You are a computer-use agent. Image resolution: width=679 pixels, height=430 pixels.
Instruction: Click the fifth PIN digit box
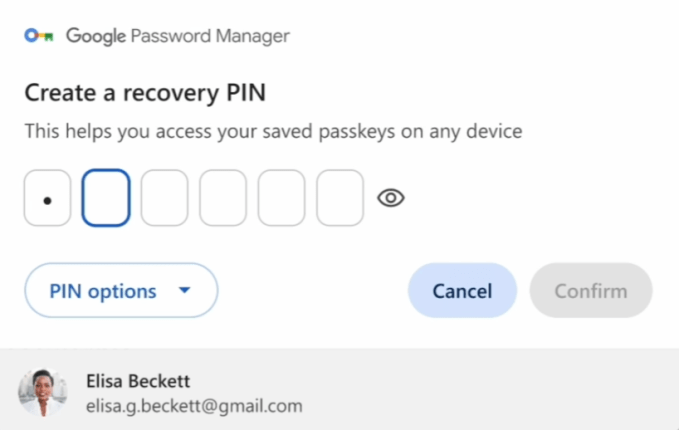281,198
